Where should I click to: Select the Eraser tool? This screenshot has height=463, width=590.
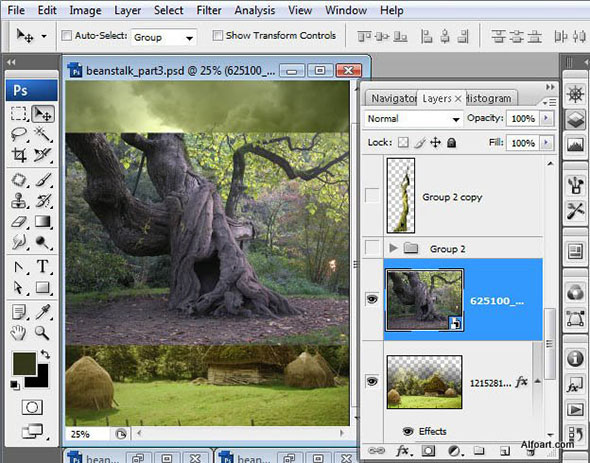pyautogui.click(x=19, y=222)
